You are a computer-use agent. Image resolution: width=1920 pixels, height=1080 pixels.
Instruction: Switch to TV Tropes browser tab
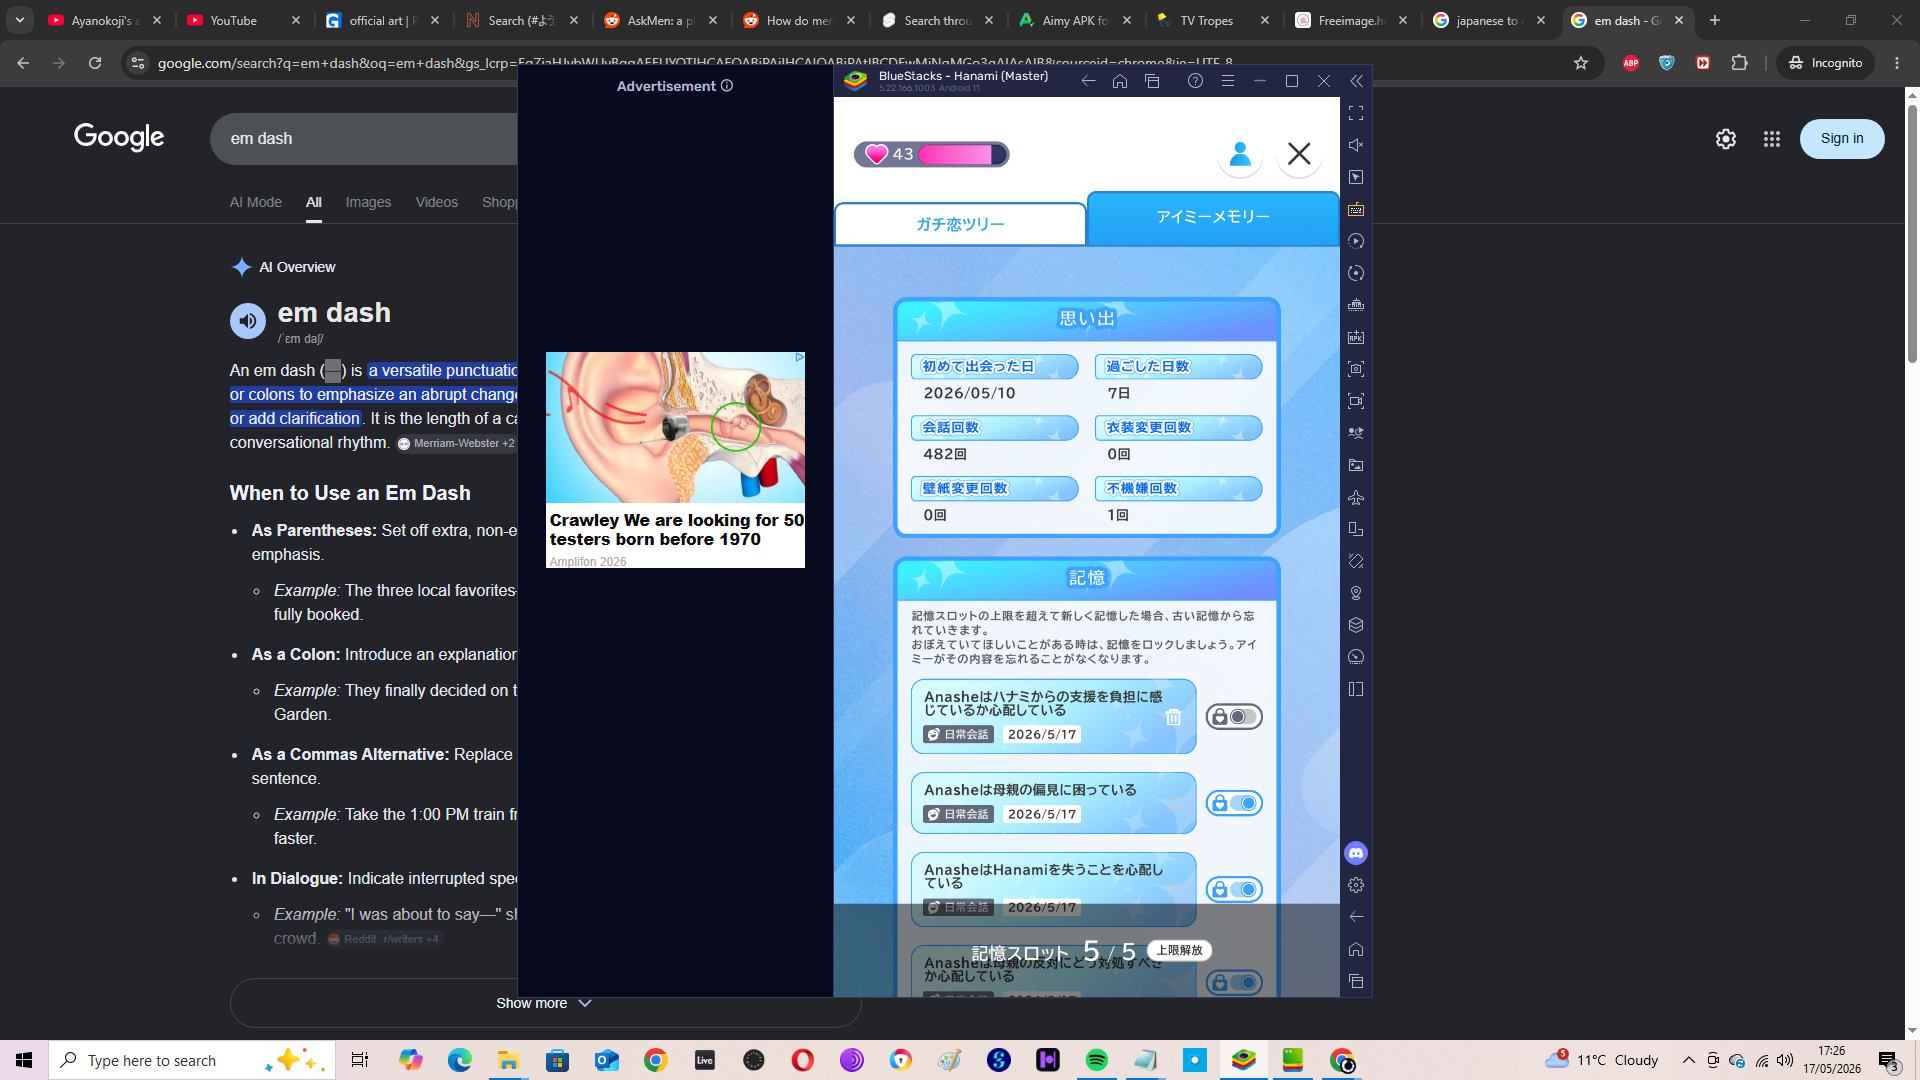[1213, 20]
